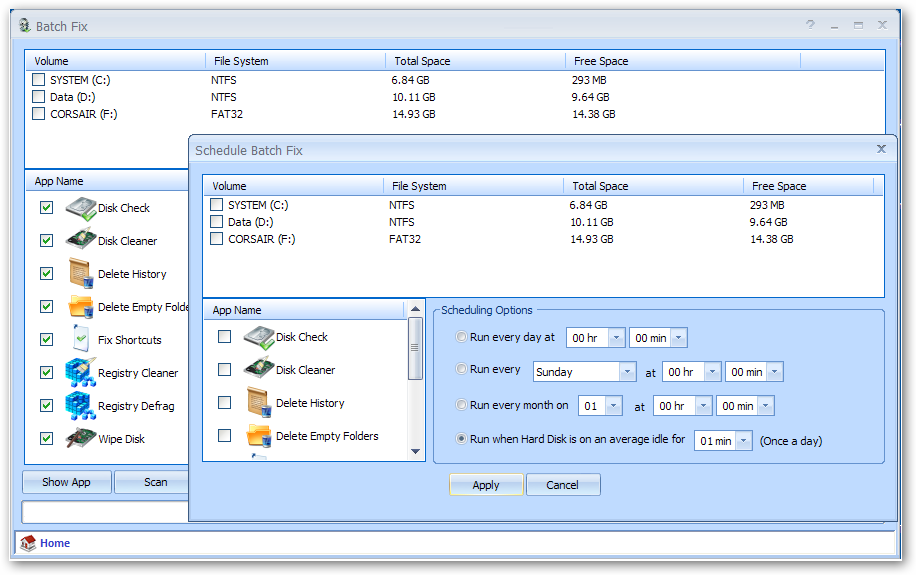Check SYSTEM (C:) in Batch Fix window
This screenshot has height=575, width=916.
click(x=38, y=79)
